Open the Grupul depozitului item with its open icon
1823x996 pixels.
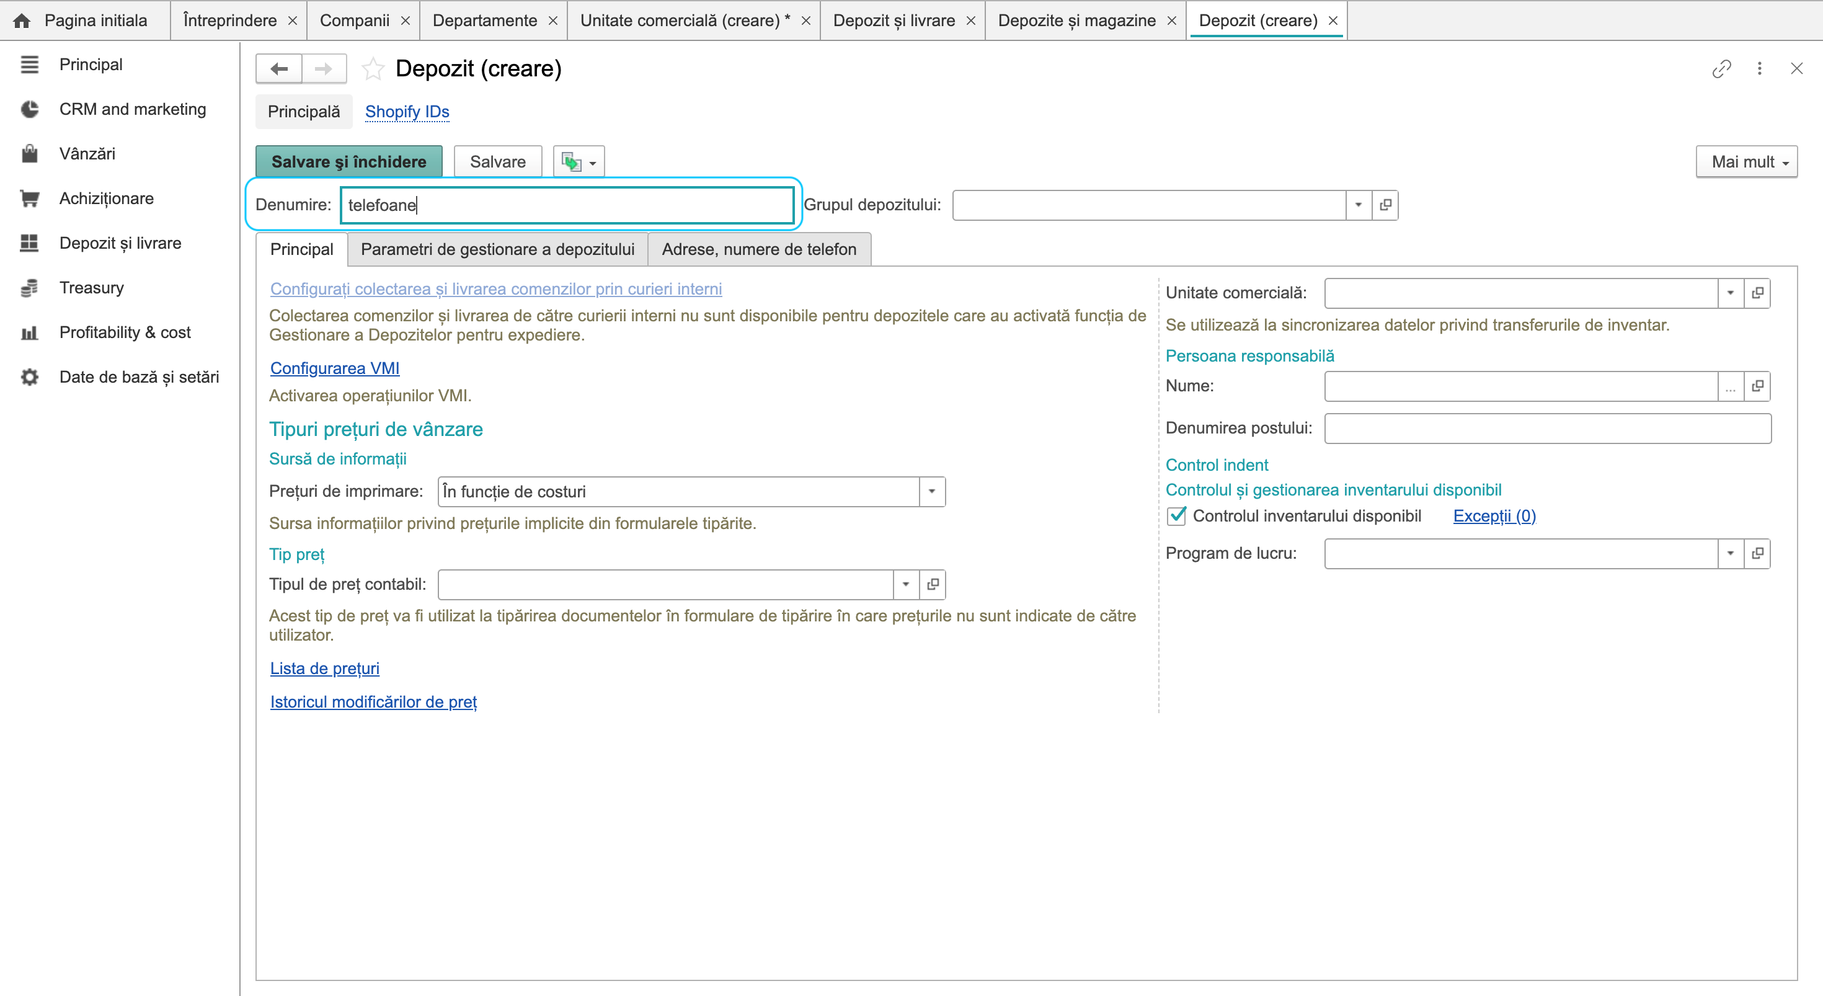point(1385,205)
